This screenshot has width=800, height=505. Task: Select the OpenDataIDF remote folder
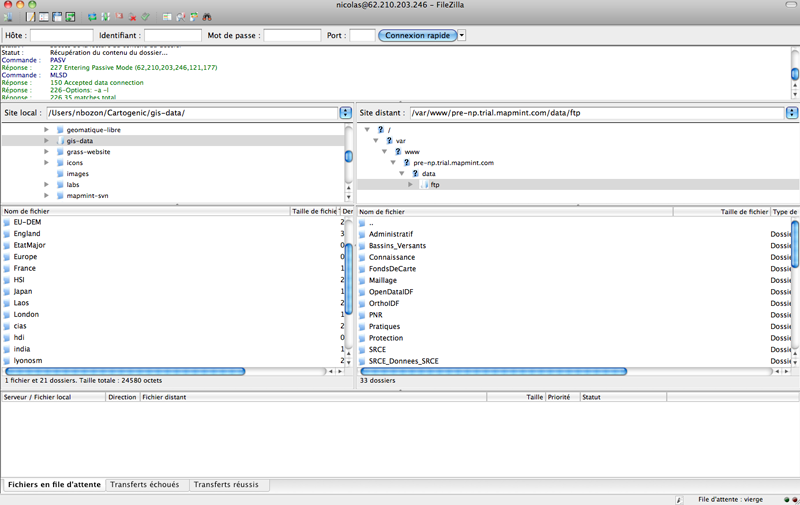pyautogui.click(x=391, y=292)
